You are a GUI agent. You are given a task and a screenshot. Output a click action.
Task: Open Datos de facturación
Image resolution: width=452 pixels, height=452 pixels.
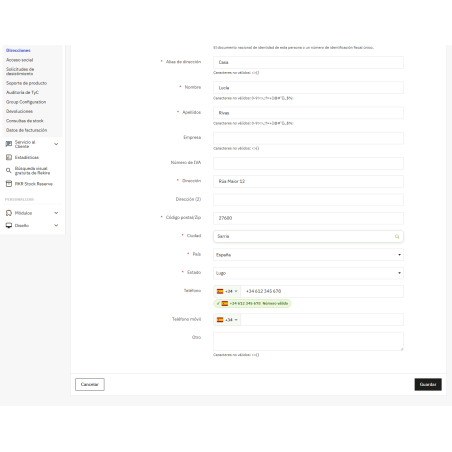[x=27, y=130]
